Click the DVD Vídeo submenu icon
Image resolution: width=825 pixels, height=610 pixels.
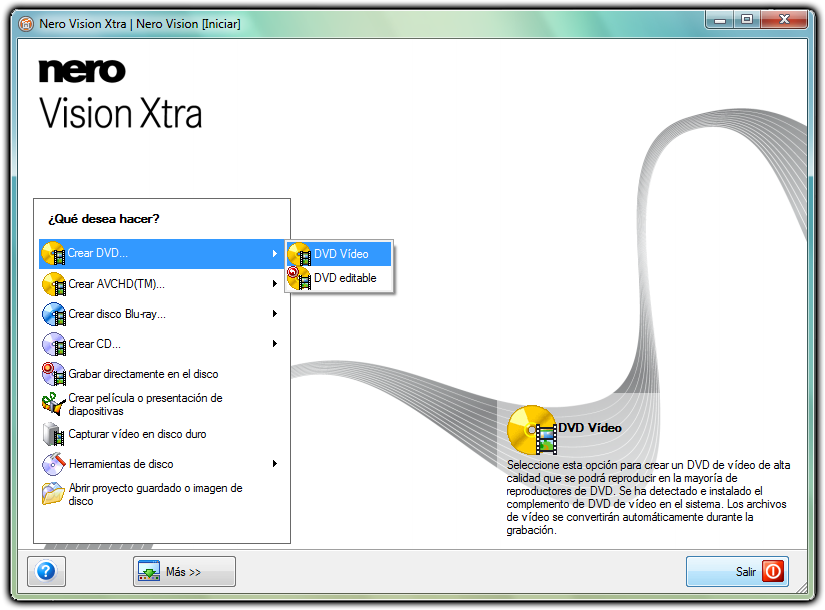[299, 254]
